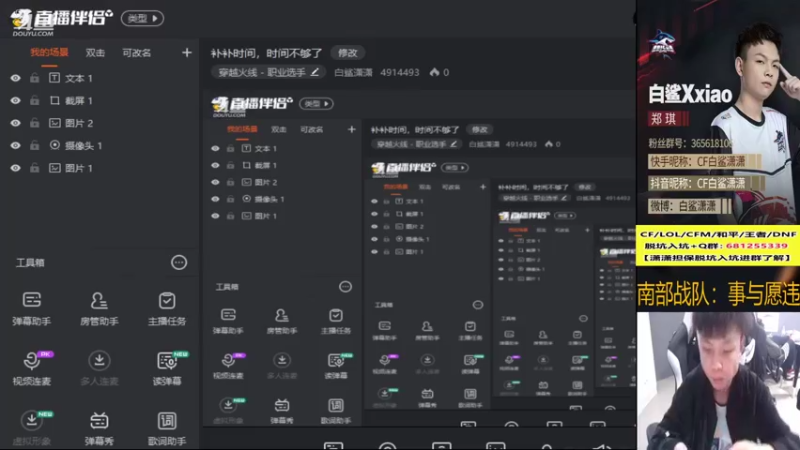This screenshot has height=450, width=800.
Task: Click the 直播伴侣 Douyu logo at top left
Action: [61, 21]
